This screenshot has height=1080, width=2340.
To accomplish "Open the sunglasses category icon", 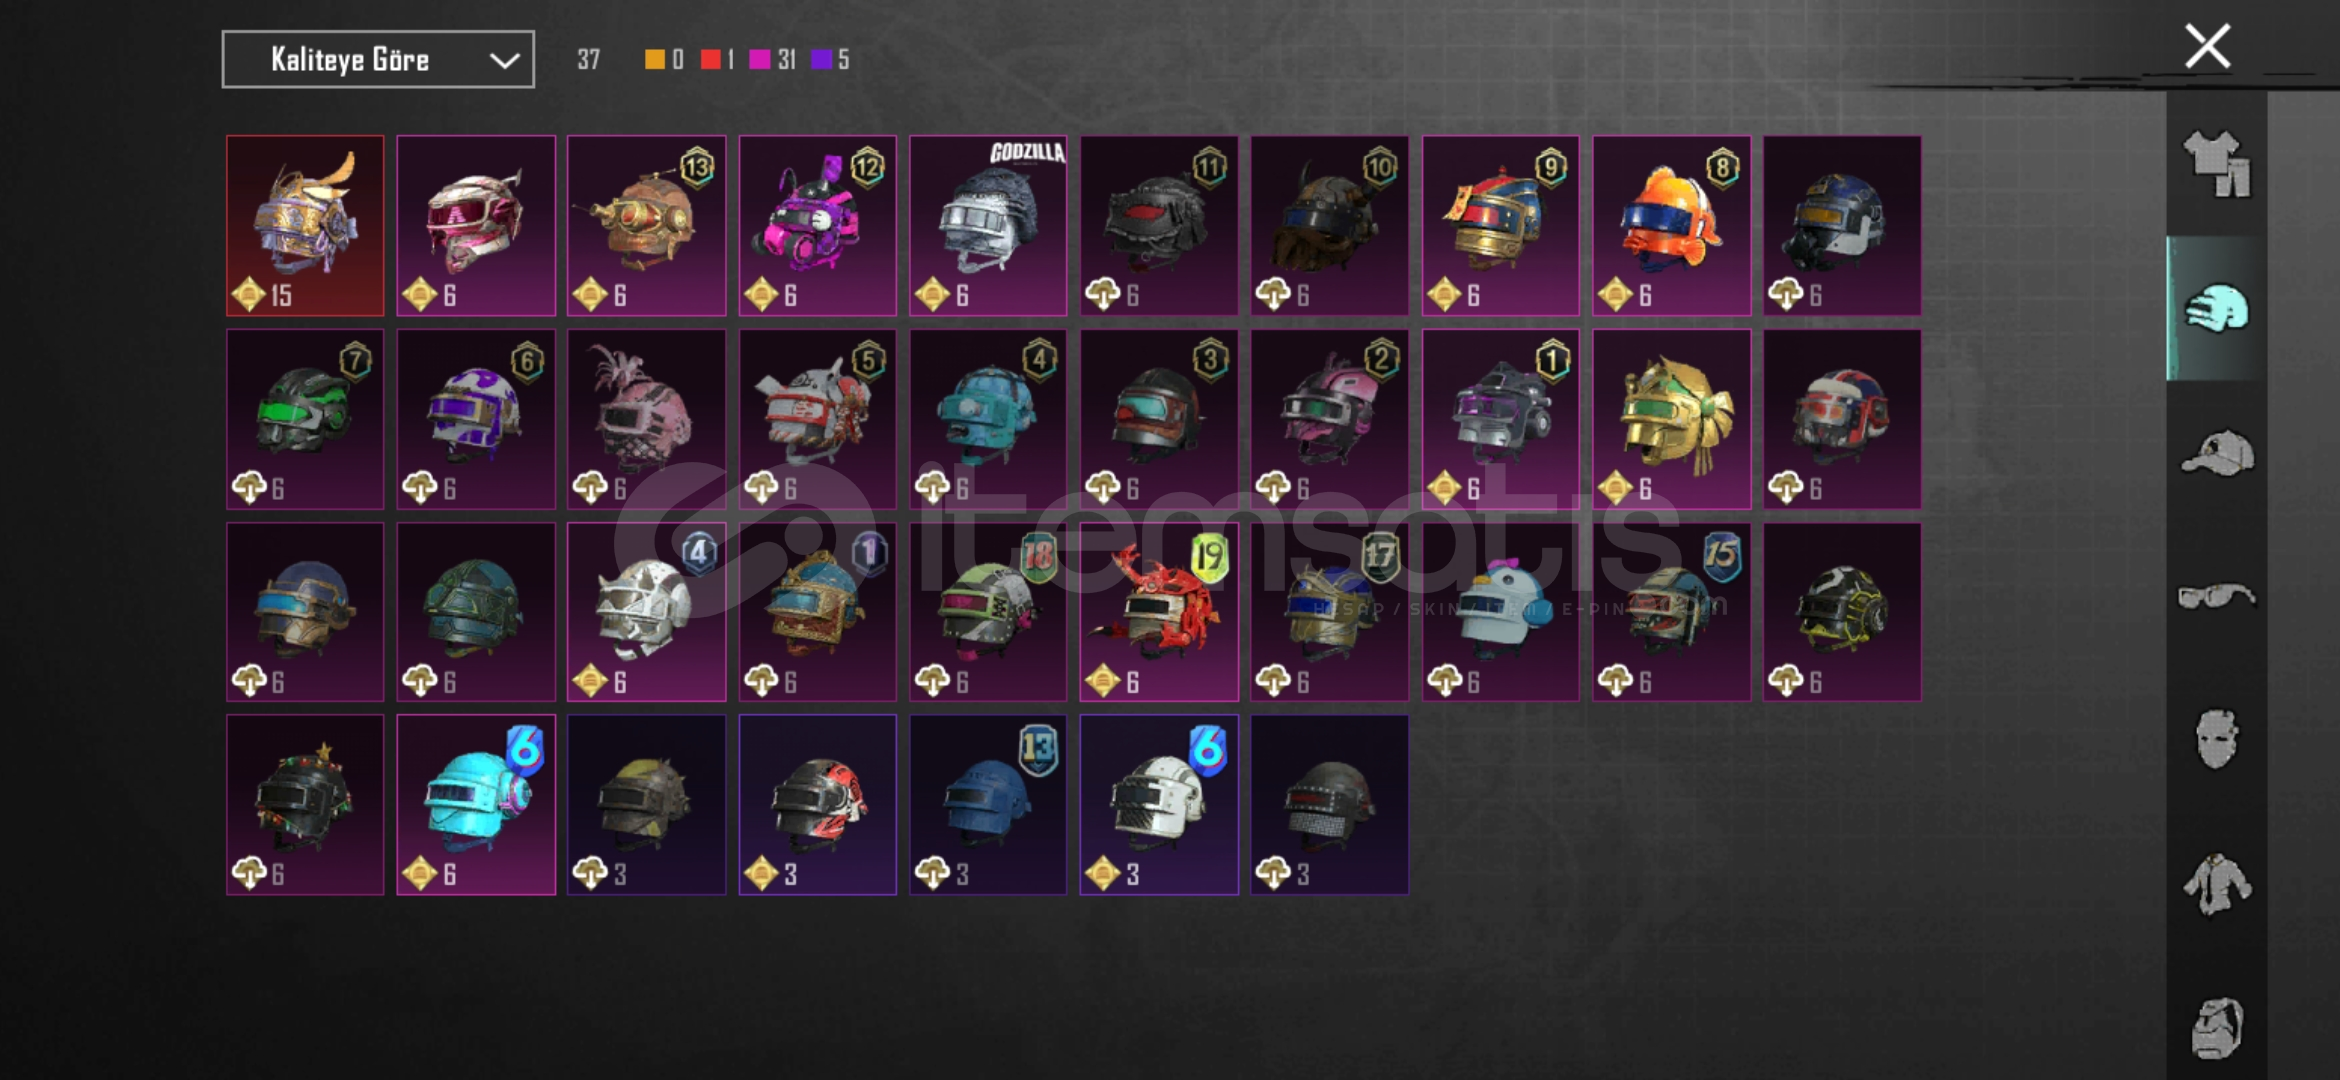I will coord(2217,596).
